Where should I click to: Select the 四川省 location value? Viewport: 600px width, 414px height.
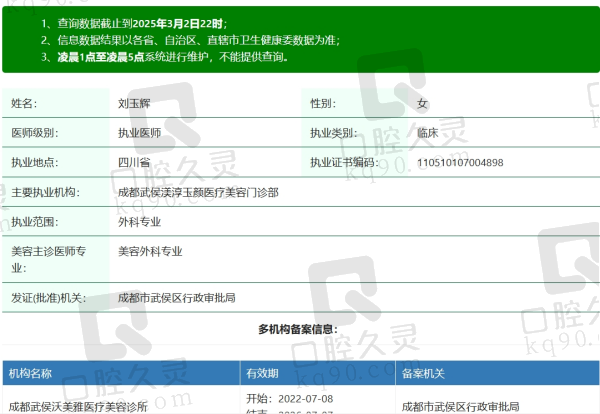(134, 162)
